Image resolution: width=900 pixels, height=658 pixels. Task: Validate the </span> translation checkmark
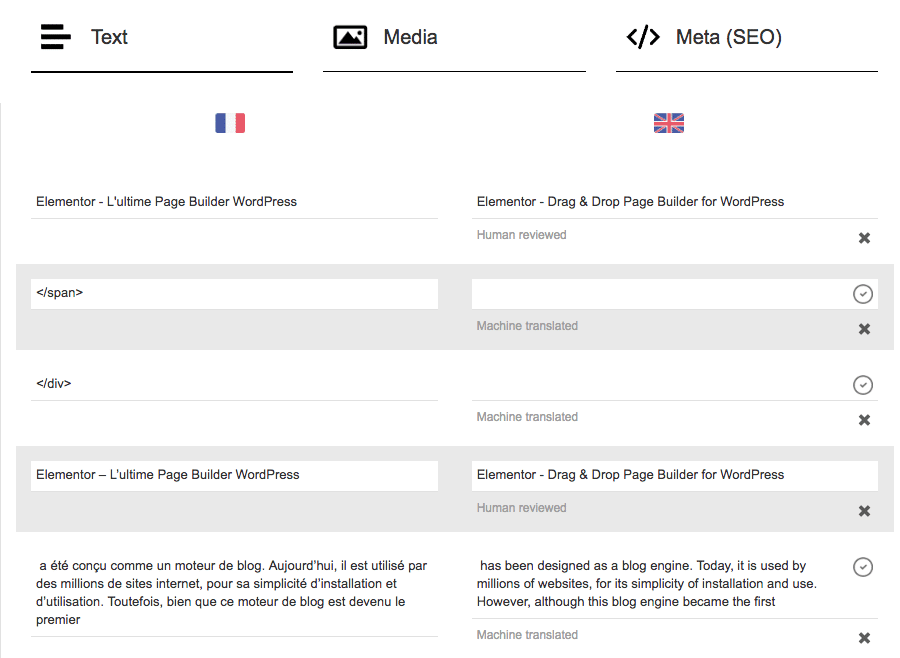coord(863,294)
